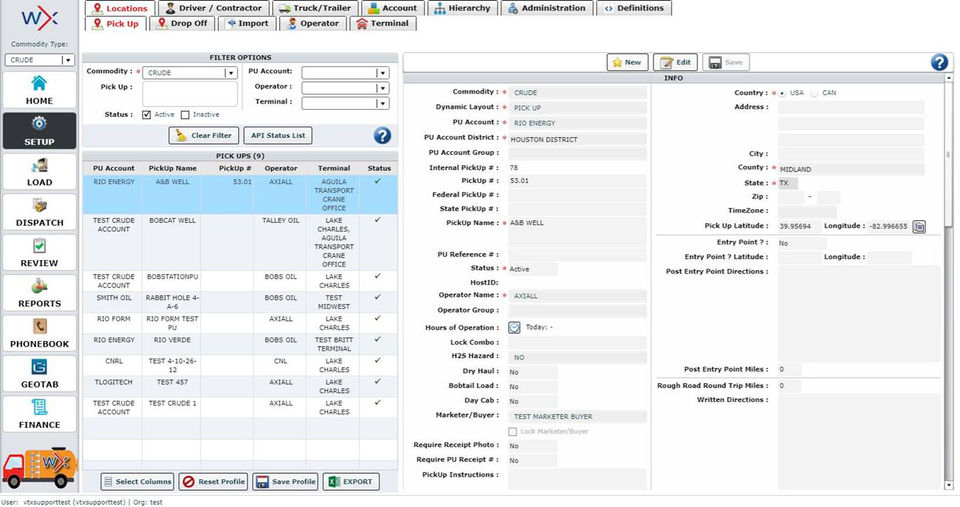
Task: Sort by the Status column header
Action: (x=378, y=168)
